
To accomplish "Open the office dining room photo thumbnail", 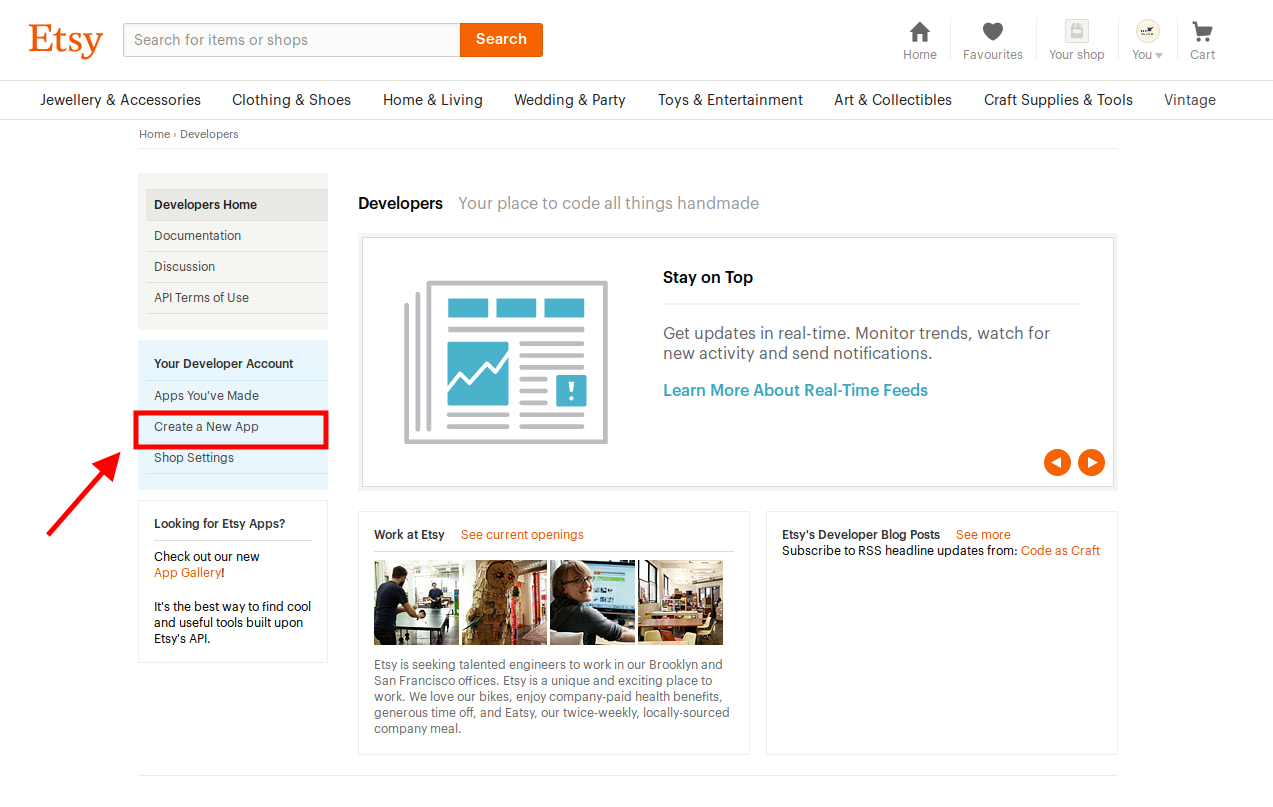I will coord(680,602).
